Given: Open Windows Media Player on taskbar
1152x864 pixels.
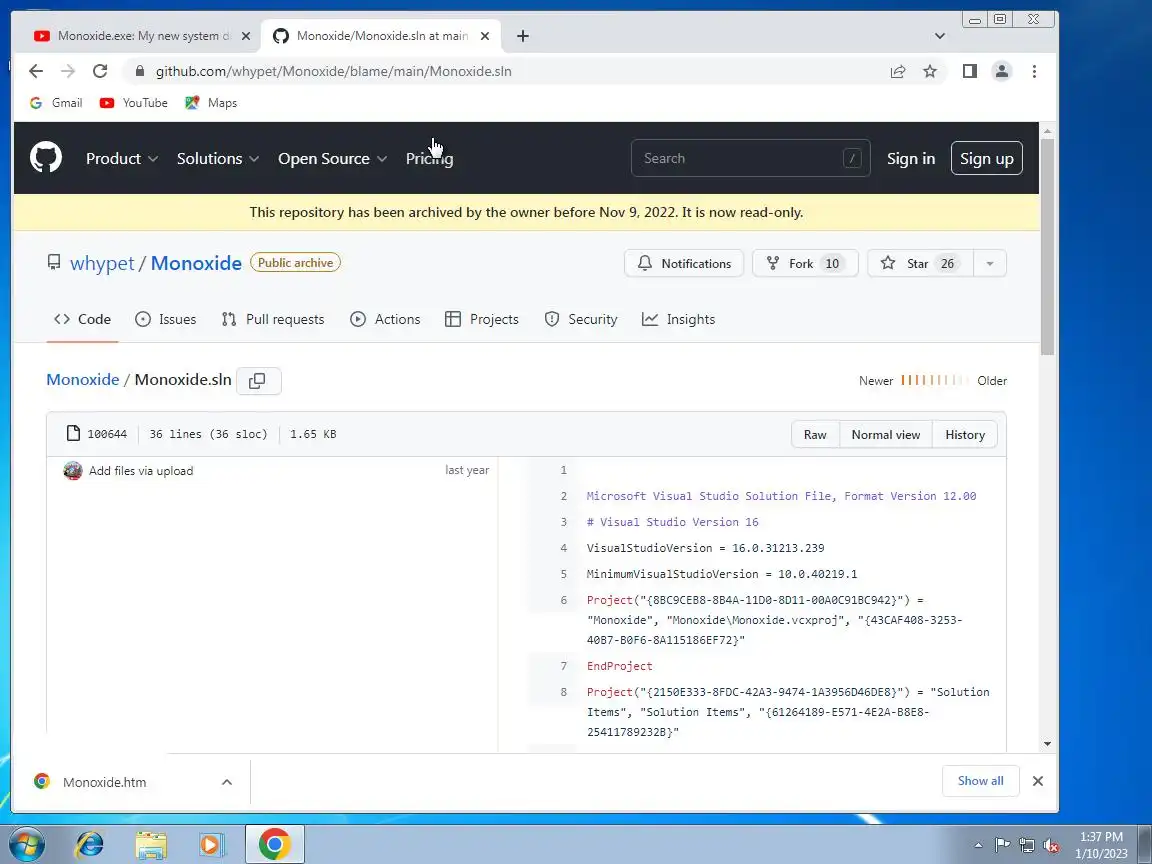Looking at the screenshot, I should pos(212,845).
